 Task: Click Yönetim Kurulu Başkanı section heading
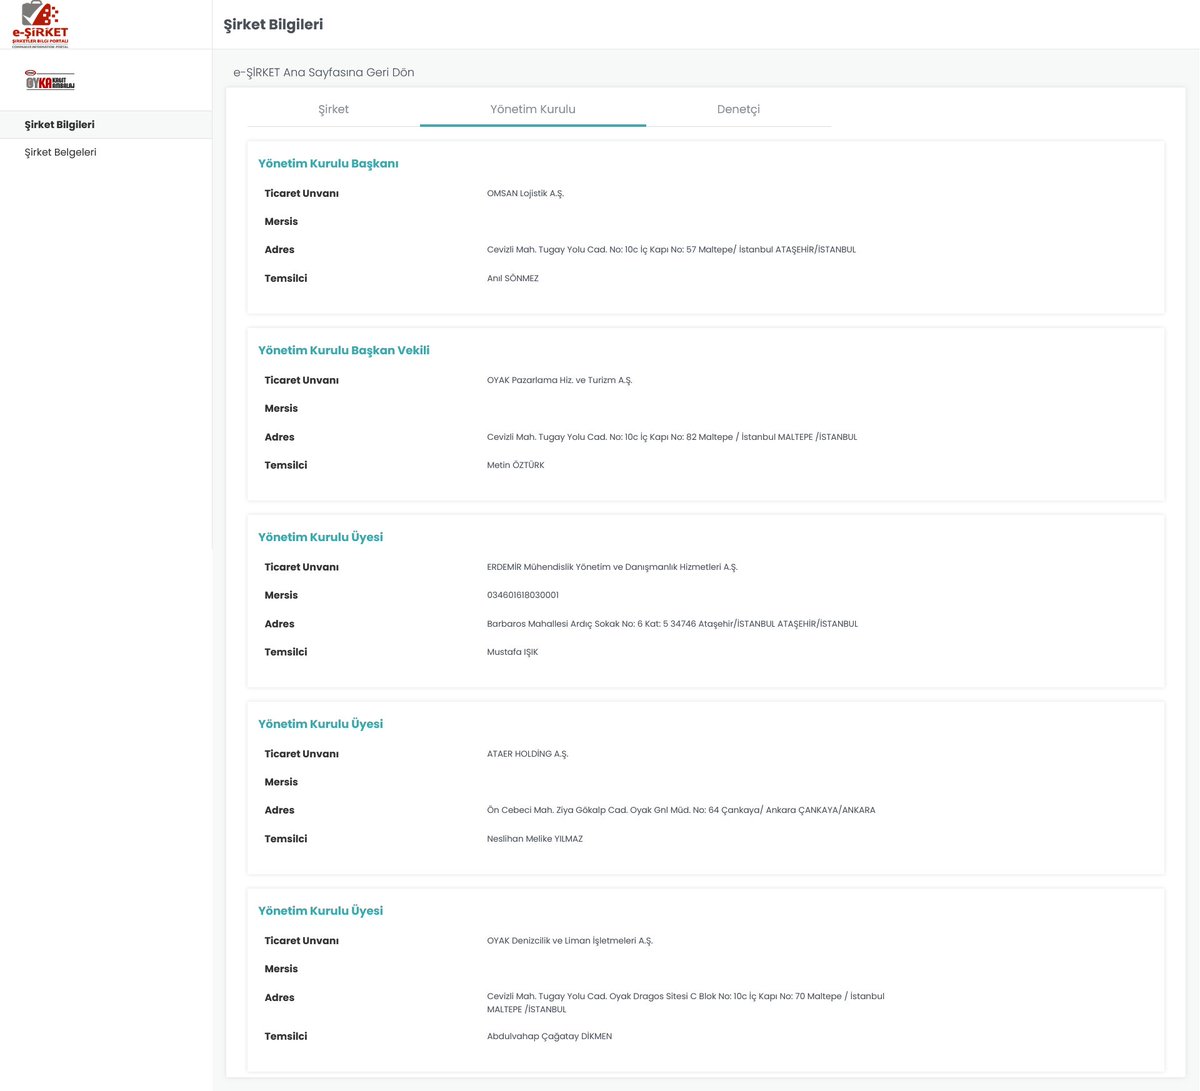click(x=328, y=164)
